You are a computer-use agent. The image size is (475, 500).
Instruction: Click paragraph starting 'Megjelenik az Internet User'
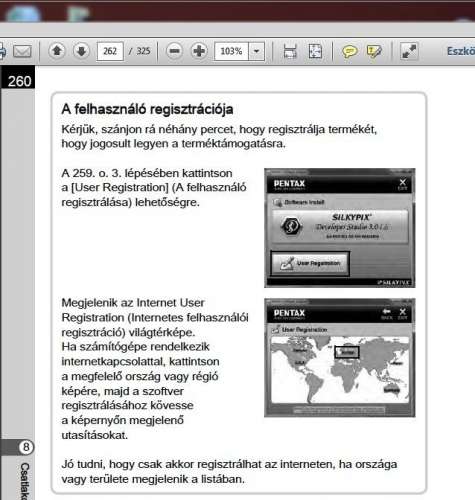pyautogui.click(x=155, y=369)
